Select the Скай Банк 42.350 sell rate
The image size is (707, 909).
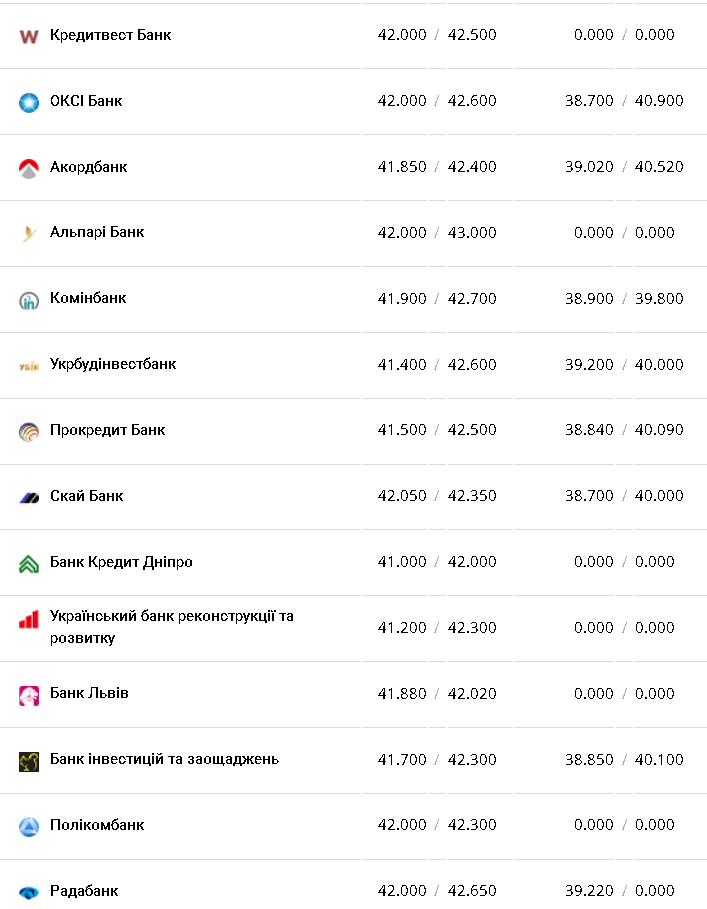(472, 496)
